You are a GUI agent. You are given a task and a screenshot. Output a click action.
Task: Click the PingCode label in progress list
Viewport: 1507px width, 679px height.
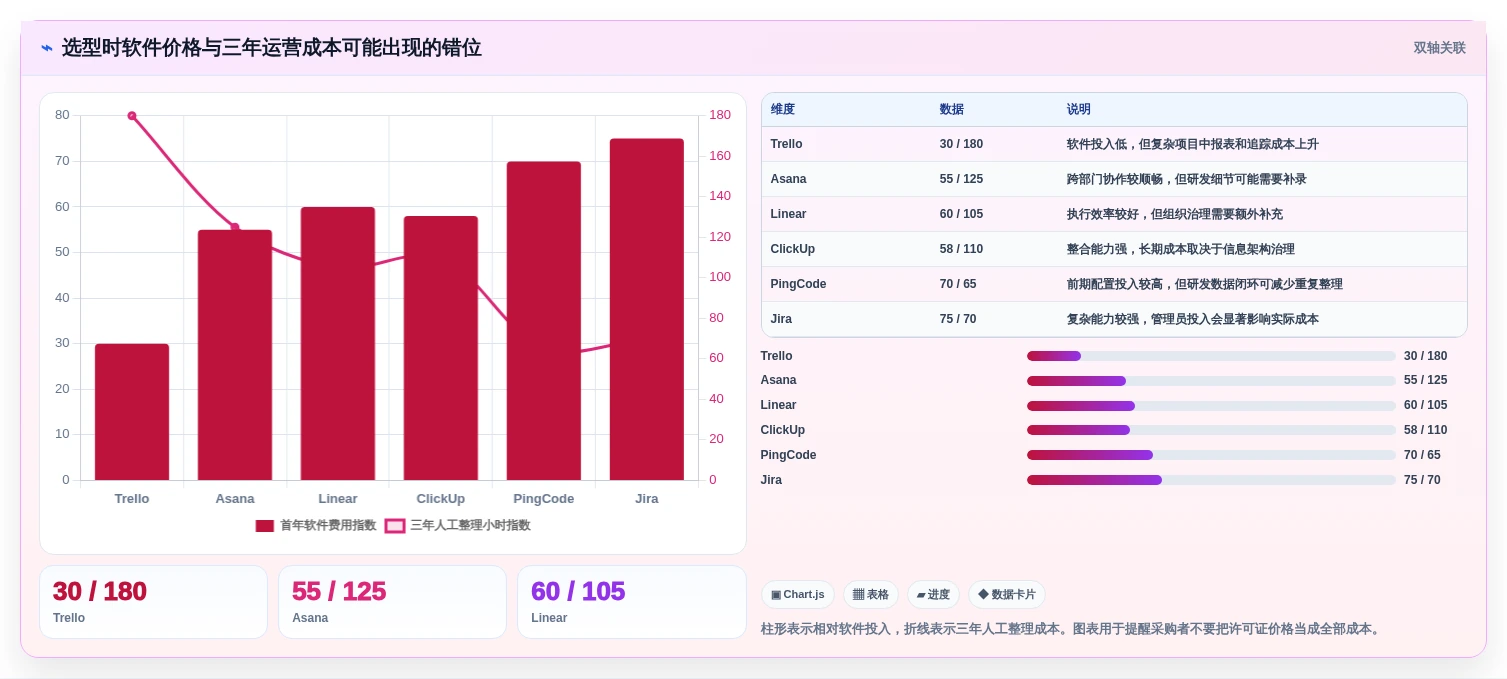pyautogui.click(x=789, y=455)
